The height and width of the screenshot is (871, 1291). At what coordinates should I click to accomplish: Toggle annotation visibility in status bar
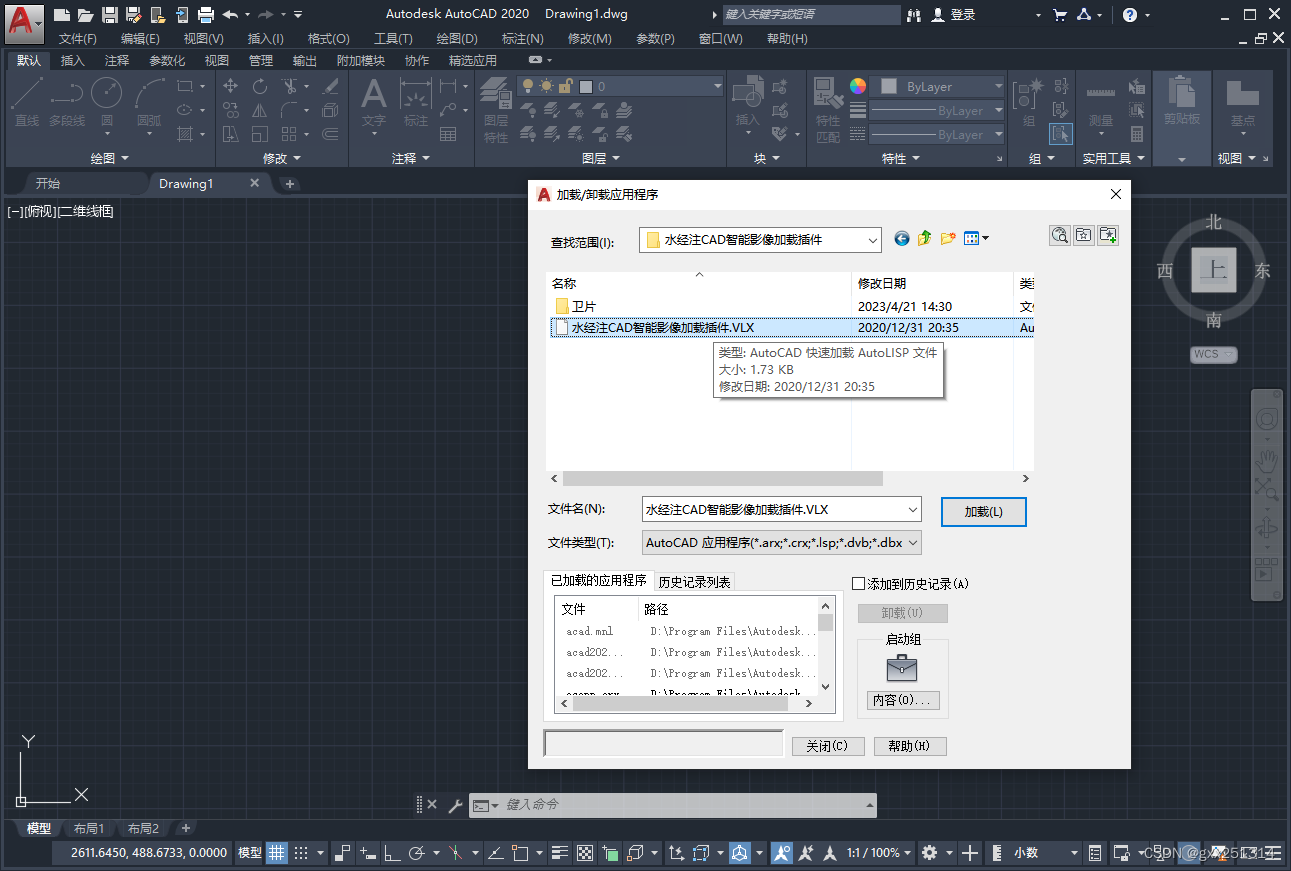click(x=782, y=853)
